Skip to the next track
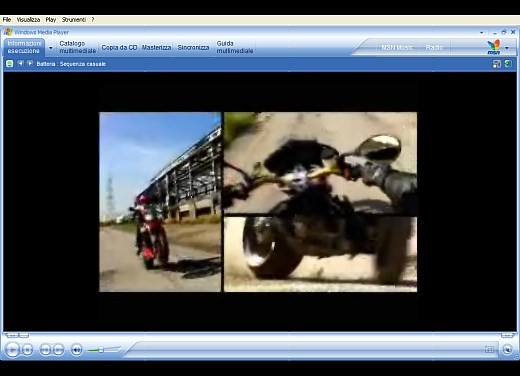This screenshot has width=520, height=376. point(58,350)
